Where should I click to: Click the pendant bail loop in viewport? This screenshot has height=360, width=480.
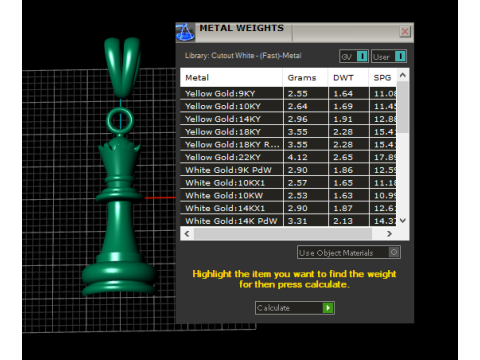point(122,67)
